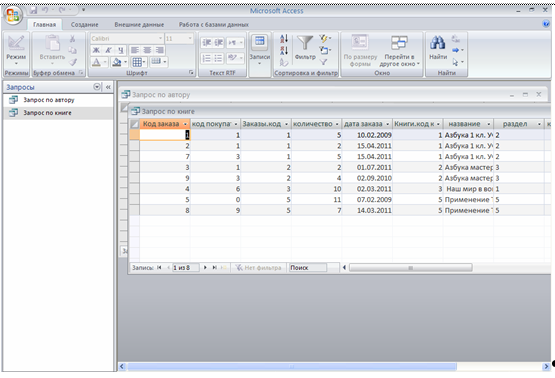Image resolution: width=555 pixels, height=378 pixels.
Task: Click date cell 02.09.2010
Action: (367, 178)
